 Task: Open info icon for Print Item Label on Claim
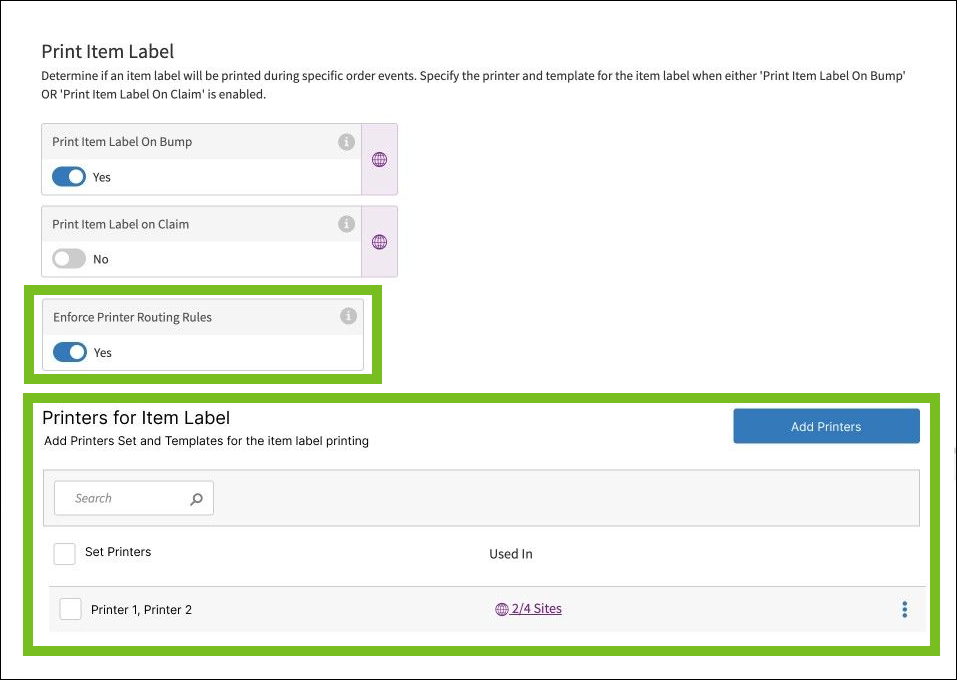347,224
